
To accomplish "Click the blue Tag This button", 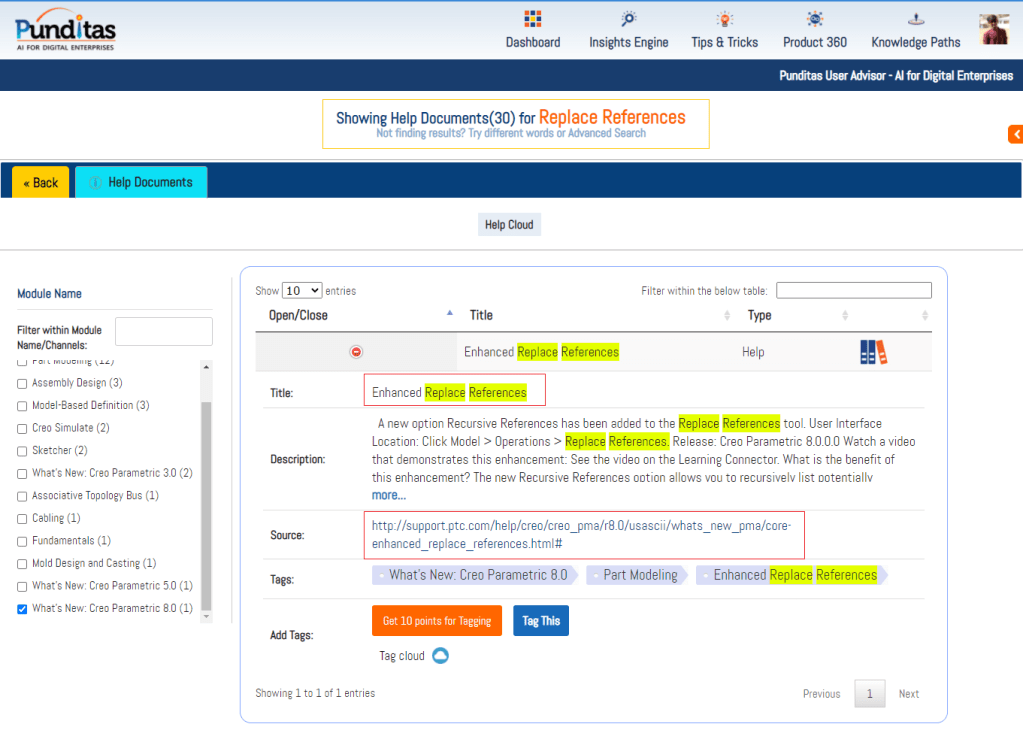I will 541,621.
